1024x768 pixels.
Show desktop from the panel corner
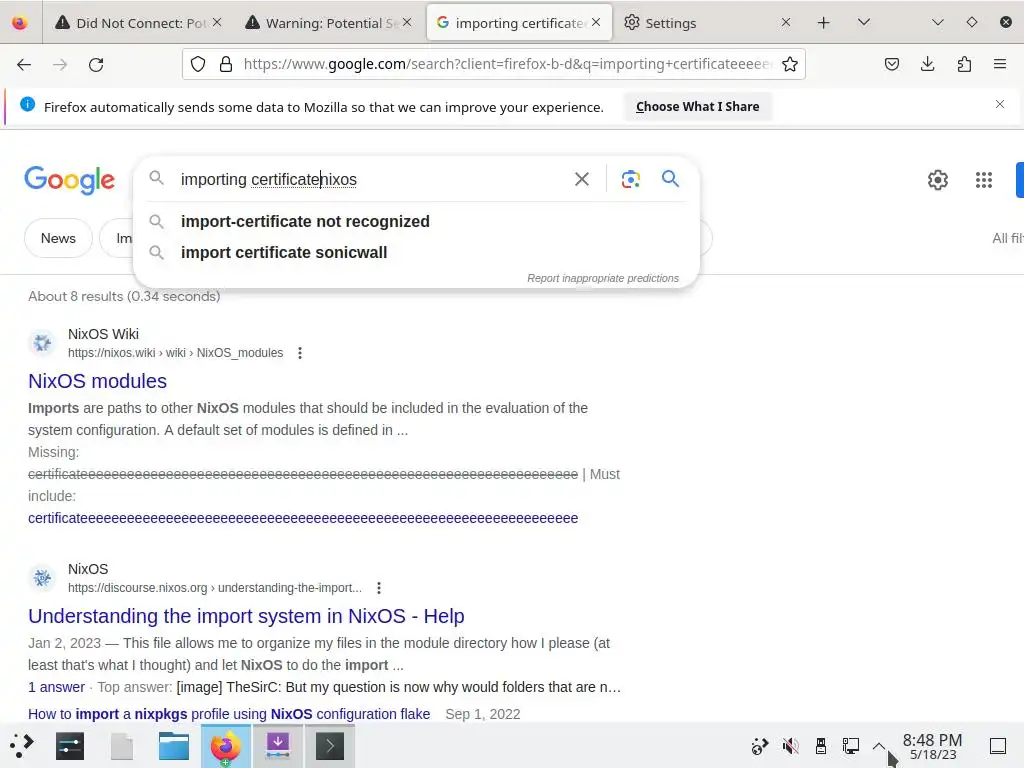[998, 746]
